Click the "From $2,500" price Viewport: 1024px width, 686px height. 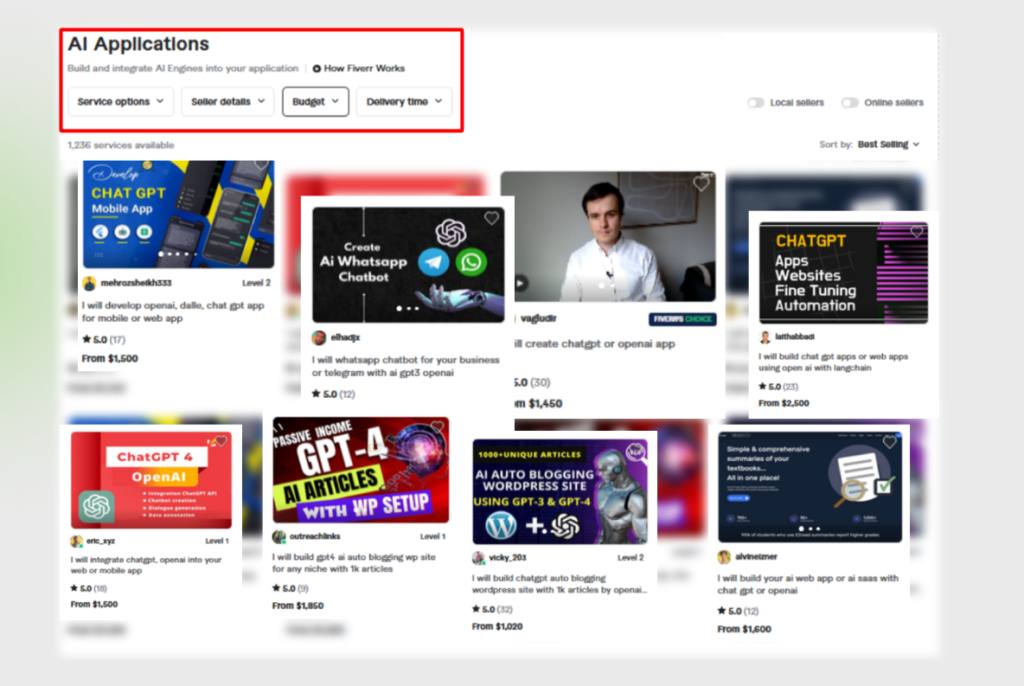[784, 403]
